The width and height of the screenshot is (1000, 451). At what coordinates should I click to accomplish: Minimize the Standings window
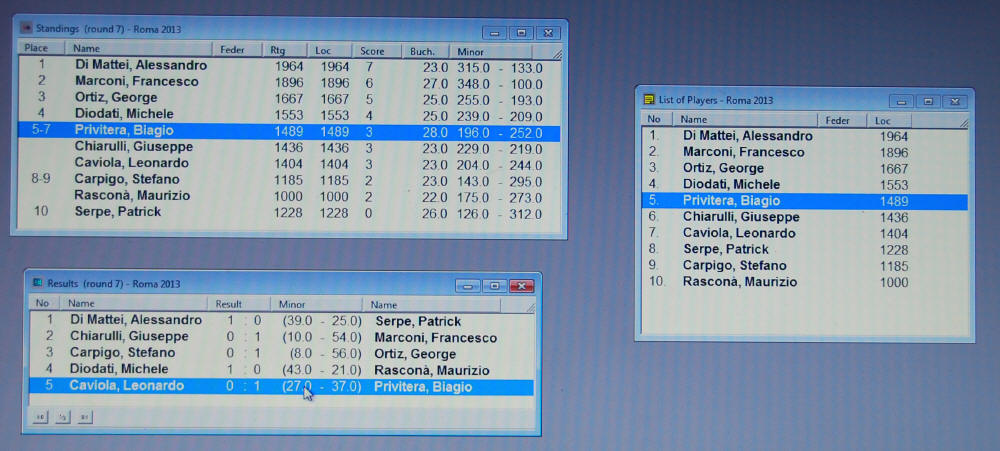(x=495, y=33)
